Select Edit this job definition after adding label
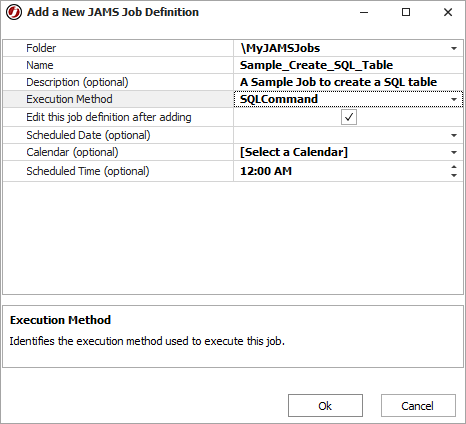The width and height of the screenshot is (466, 424). coord(109,117)
